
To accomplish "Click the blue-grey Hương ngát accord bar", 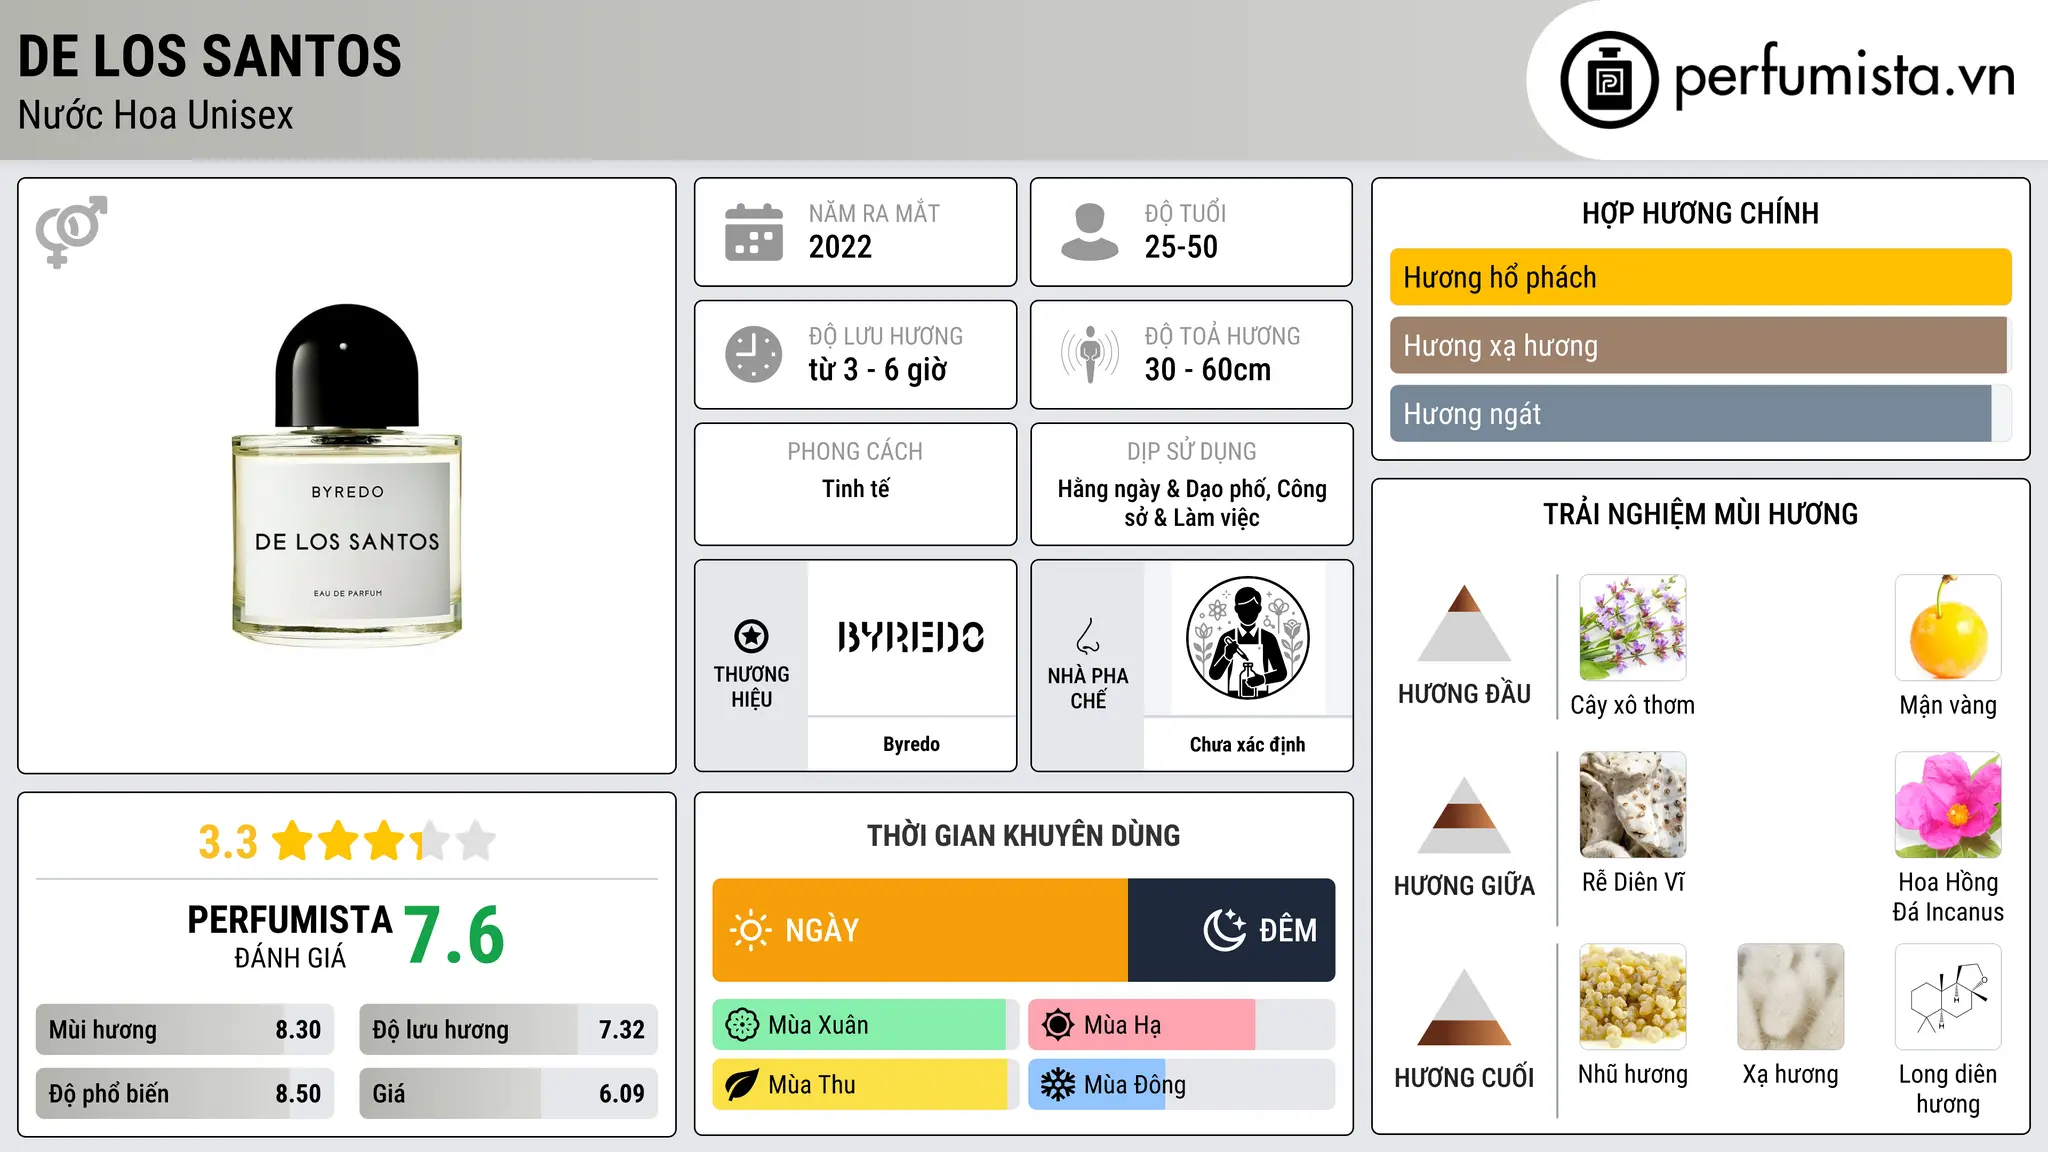I will (x=1691, y=413).
